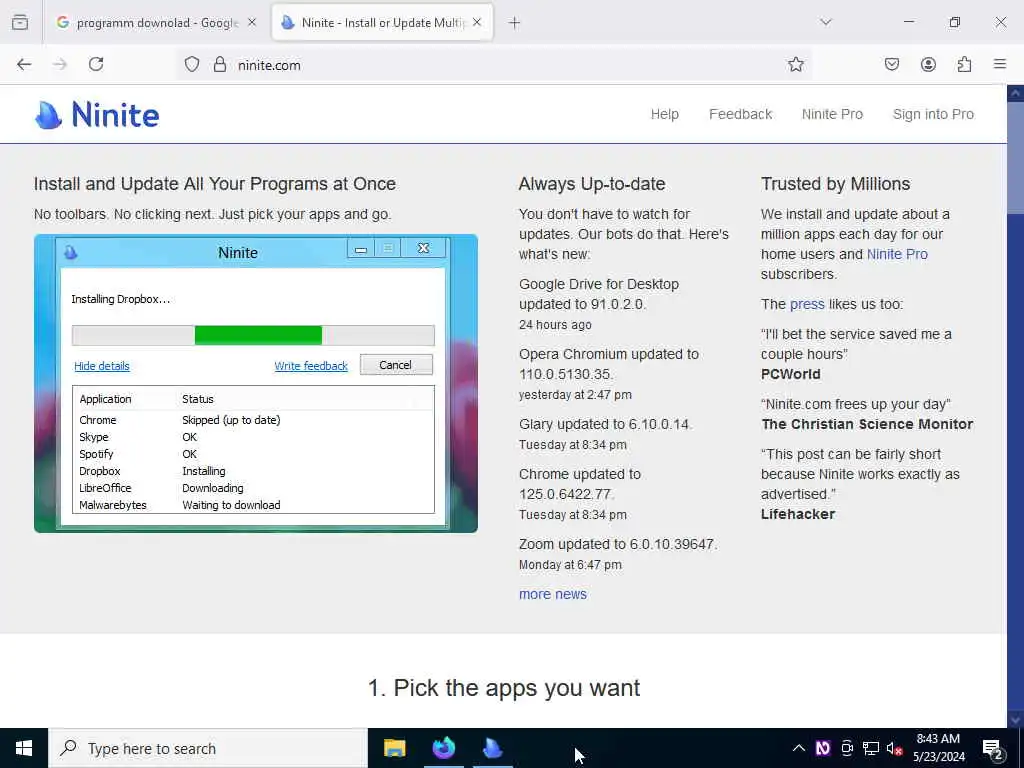Image resolution: width=1024 pixels, height=768 pixels.
Task: Open the press link
Action: point(807,304)
